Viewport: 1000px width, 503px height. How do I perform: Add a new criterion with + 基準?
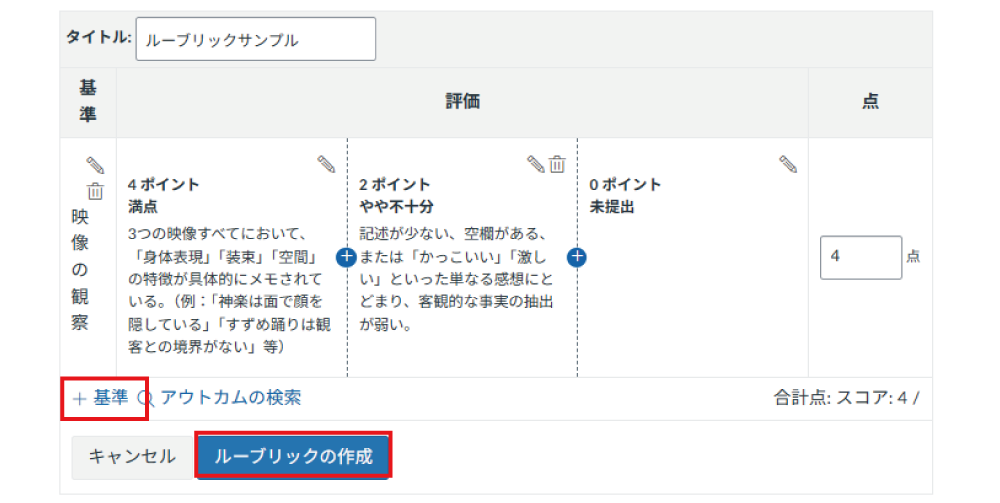(x=101, y=398)
